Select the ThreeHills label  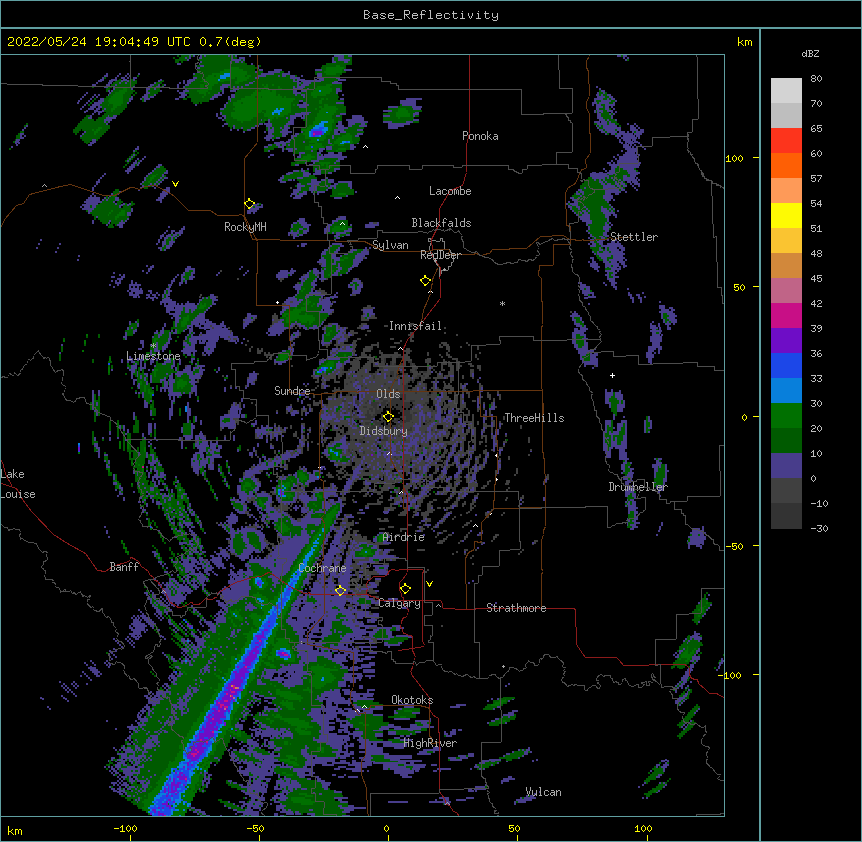(534, 418)
